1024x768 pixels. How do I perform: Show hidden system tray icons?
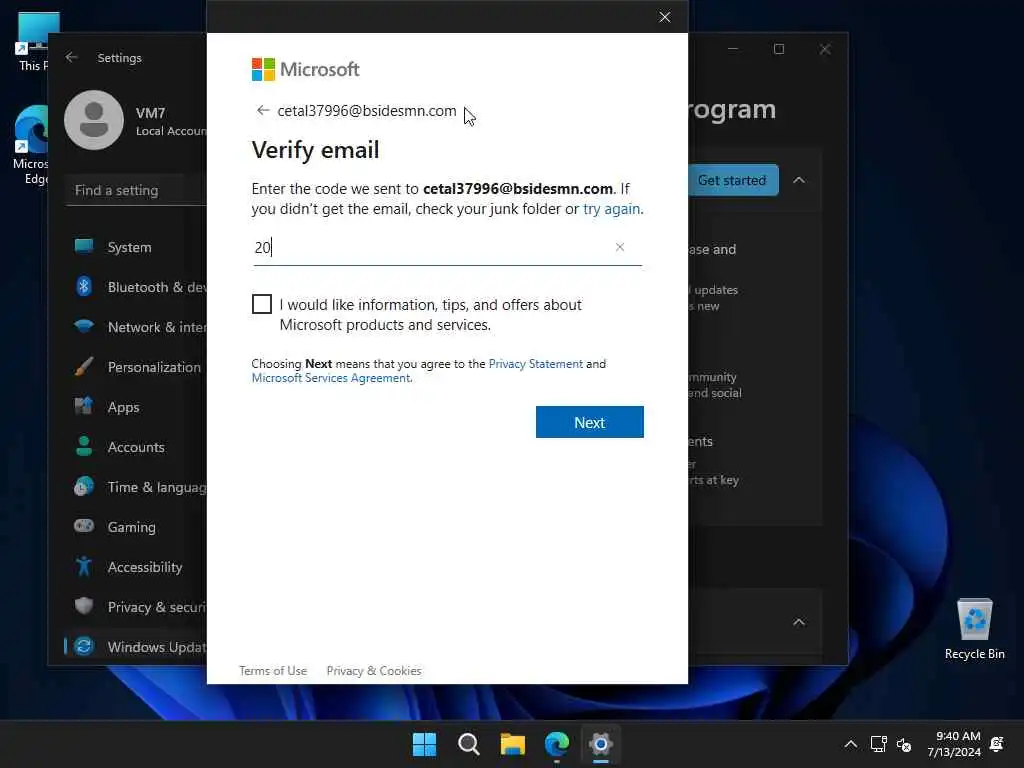[850, 744]
